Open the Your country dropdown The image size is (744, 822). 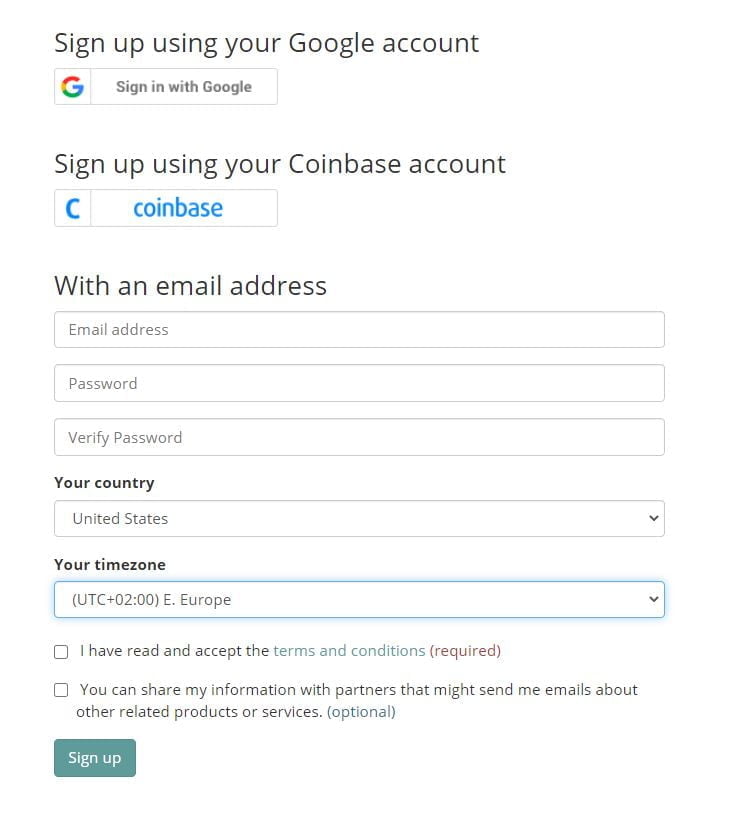(x=359, y=518)
